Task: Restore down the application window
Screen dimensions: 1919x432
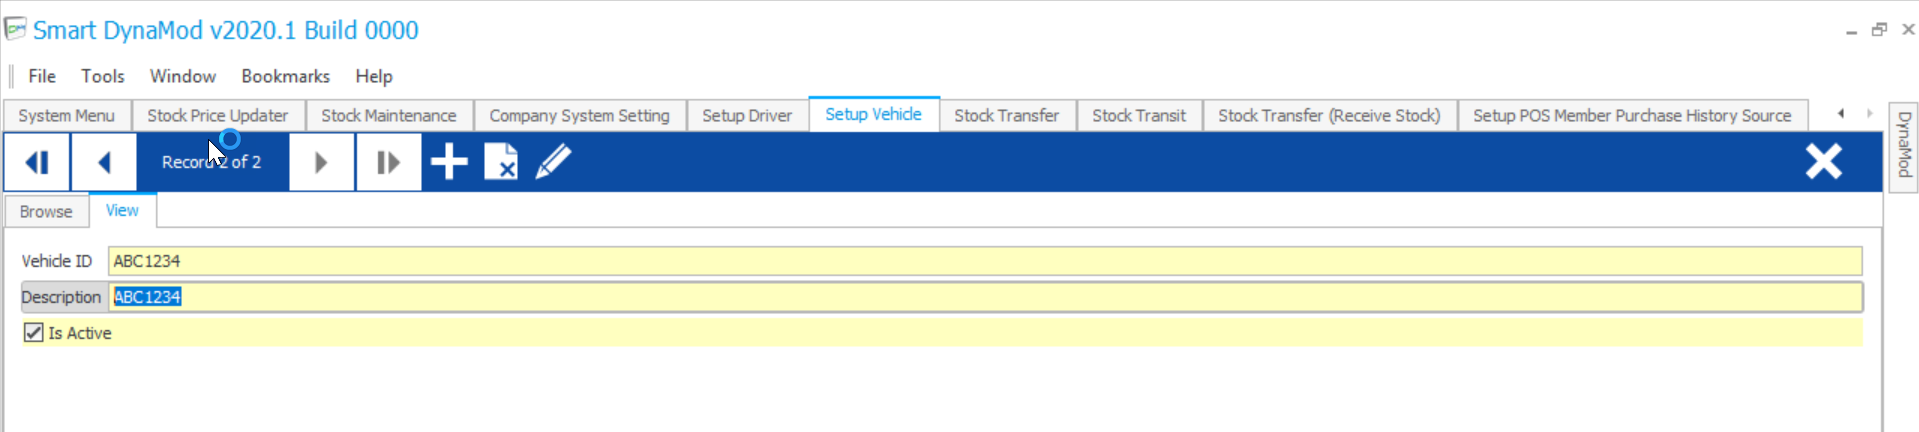Action: [1879, 30]
